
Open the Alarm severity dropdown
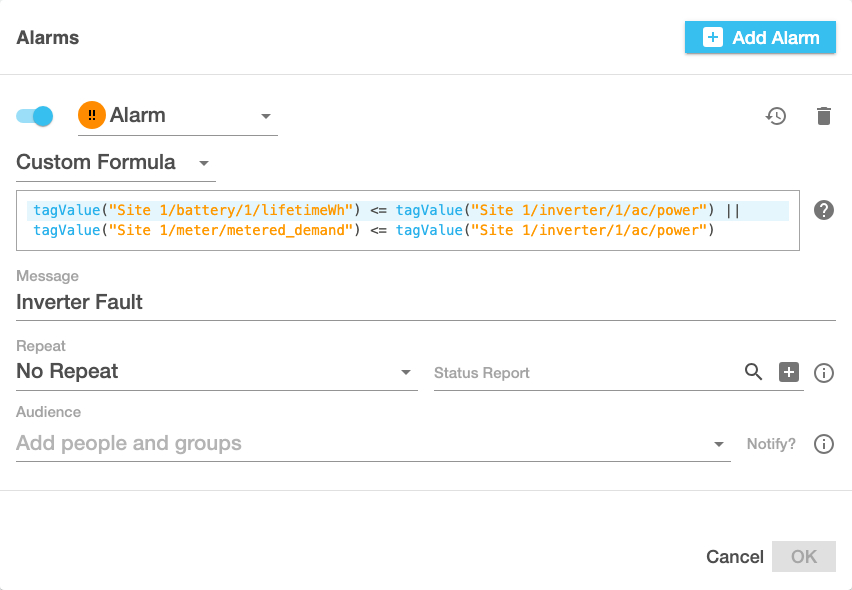tap(266, 116)
